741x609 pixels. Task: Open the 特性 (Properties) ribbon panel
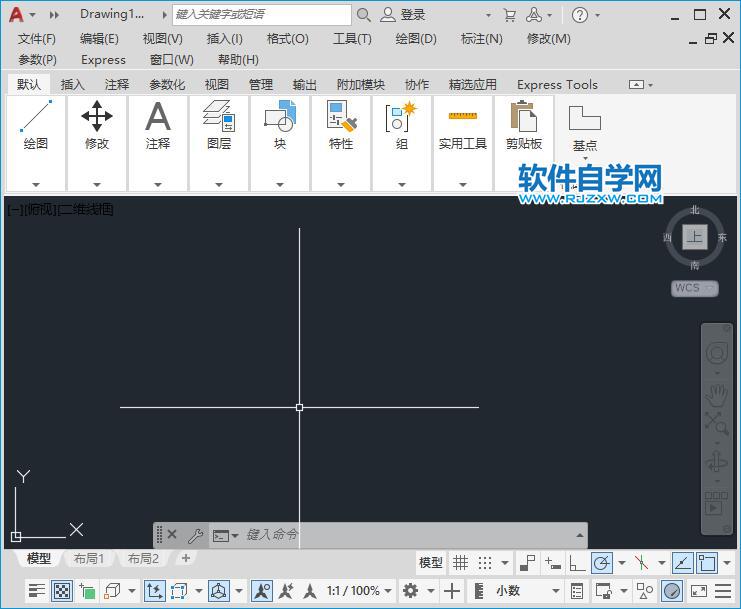[341, 125]
